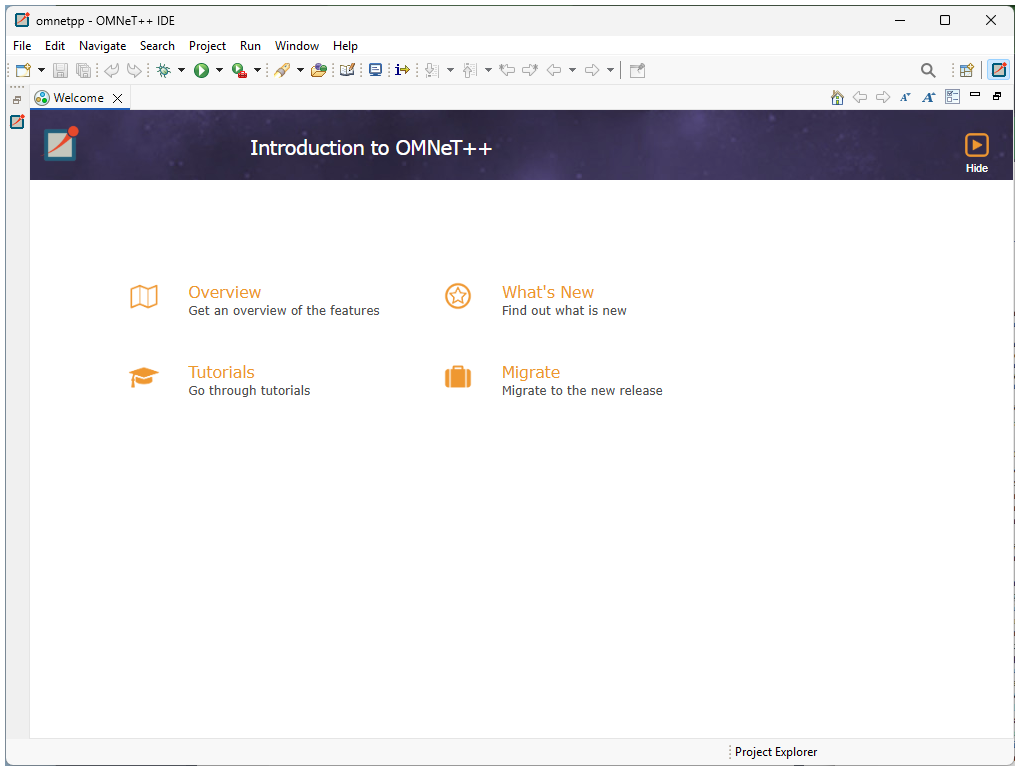Screen dimensions: 1020x771
Task: Click the Previous Annotation icon
Action: point(470,70)
